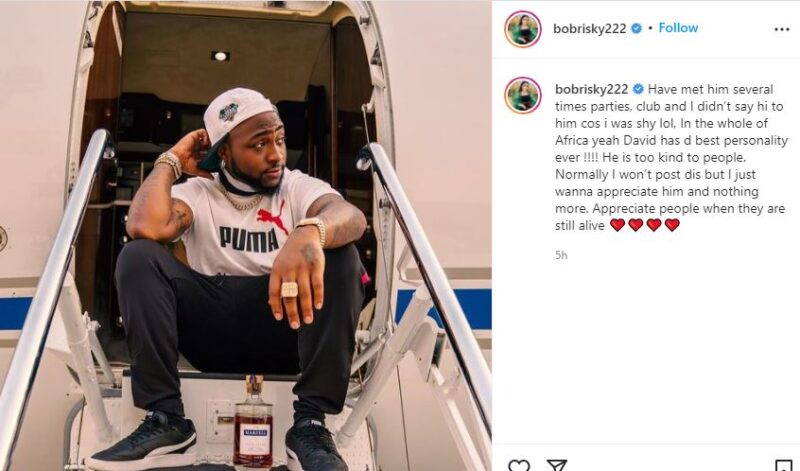Image resolution: width=800 pixels, height=471 pixels.
Task: Click the red heart emojis in caption
Action: click(645, 225)
